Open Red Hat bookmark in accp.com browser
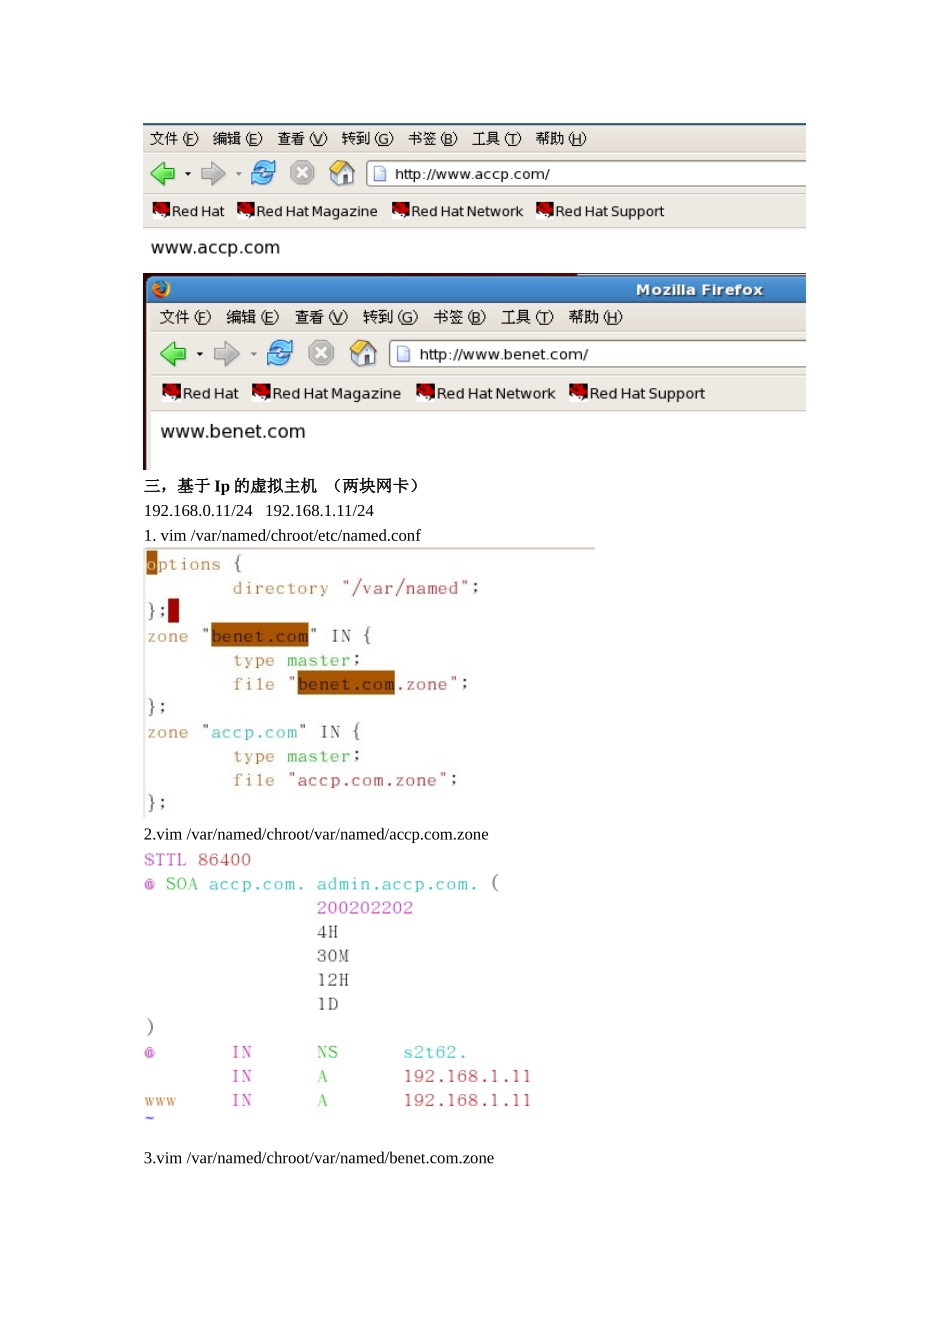Image resolution: width=950 pixels, height=1344 pixels. click(x=188, y=211)
